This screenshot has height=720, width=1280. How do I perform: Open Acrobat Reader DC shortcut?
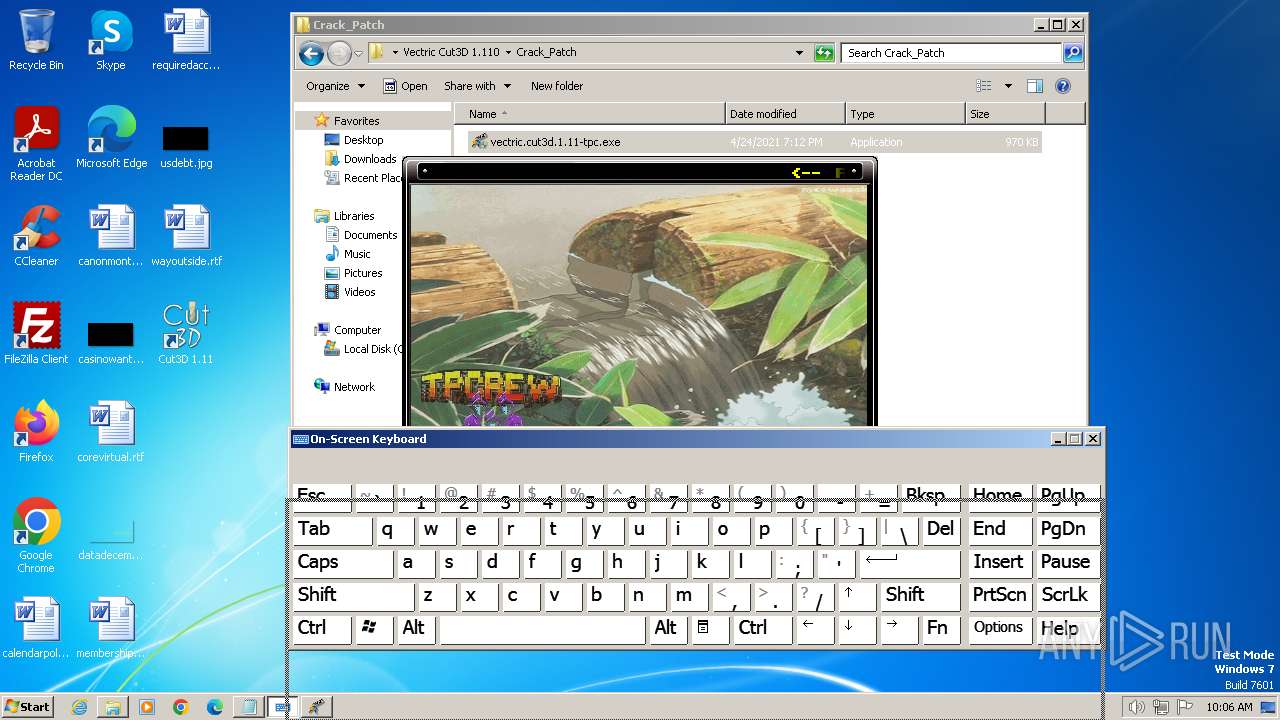click(x=36, y=144)
